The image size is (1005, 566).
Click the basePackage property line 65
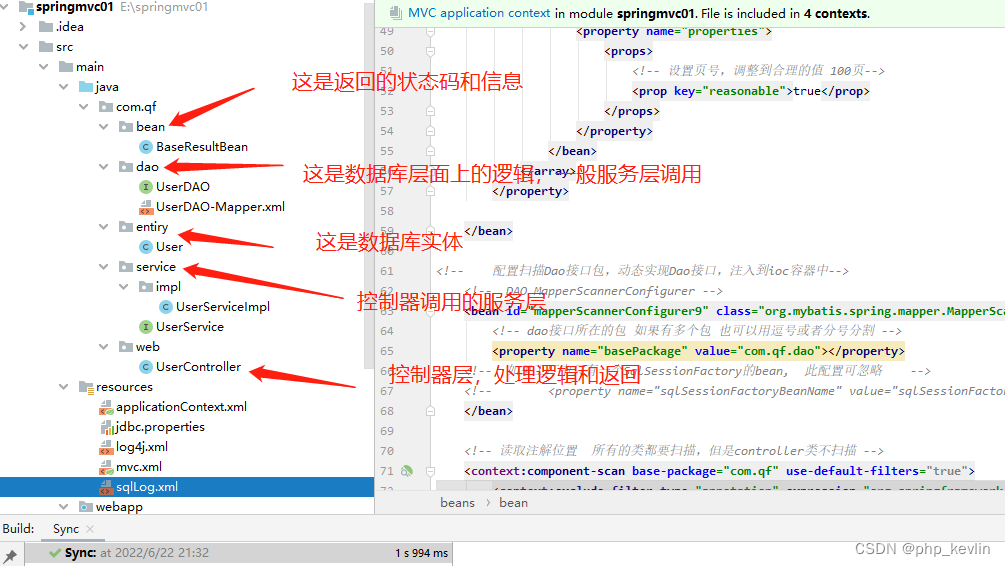[698, 351]
